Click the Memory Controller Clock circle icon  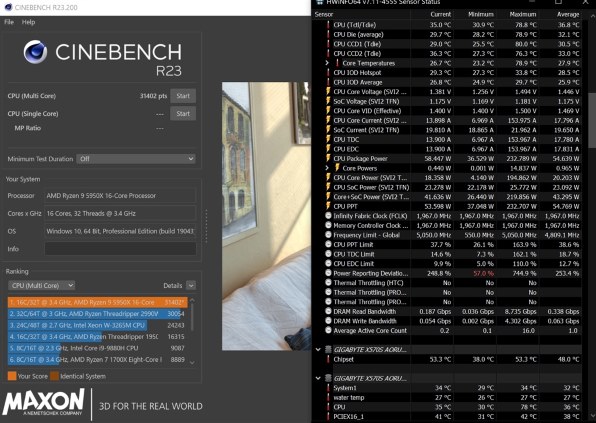pos(328,225)
